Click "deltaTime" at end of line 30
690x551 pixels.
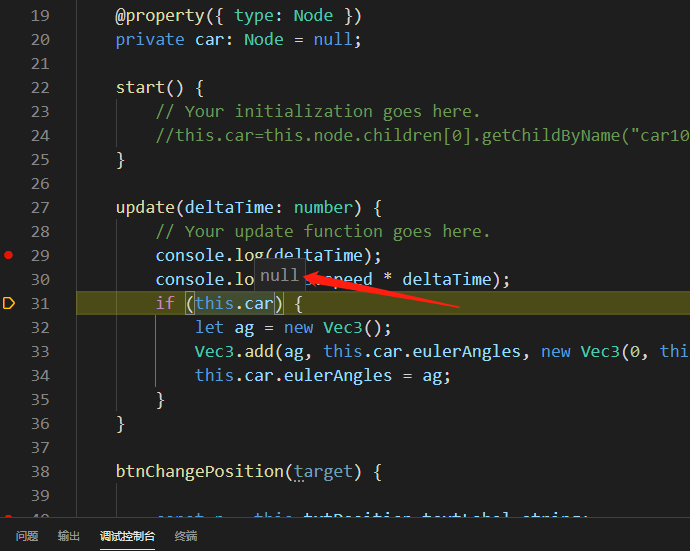tap(447, 279)
